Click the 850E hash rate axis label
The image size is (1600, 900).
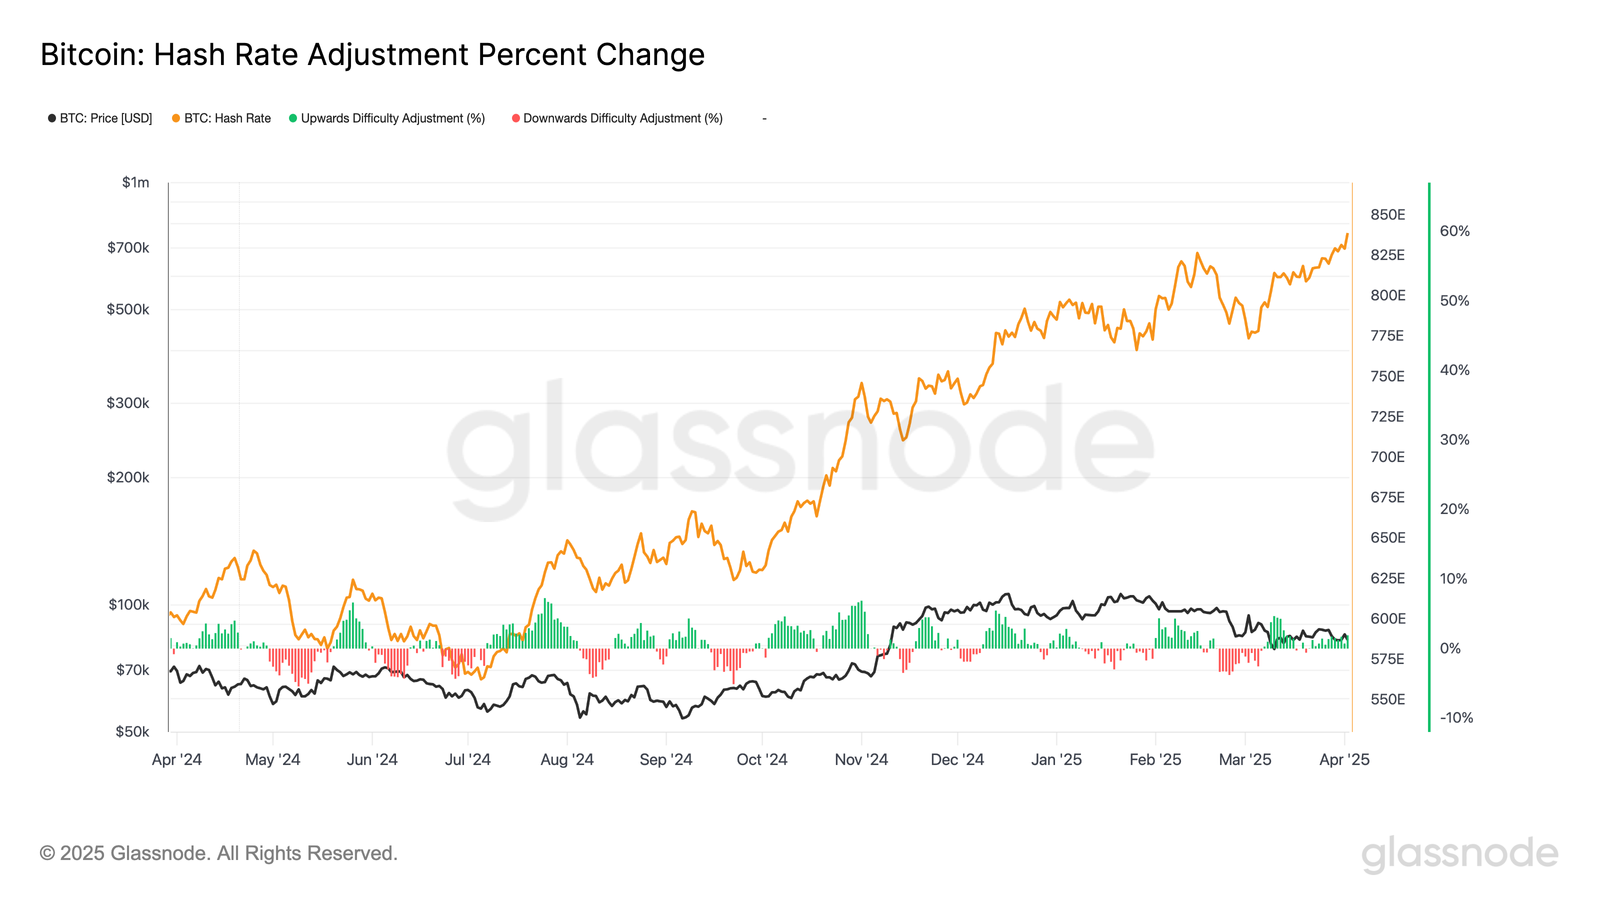1387,215
